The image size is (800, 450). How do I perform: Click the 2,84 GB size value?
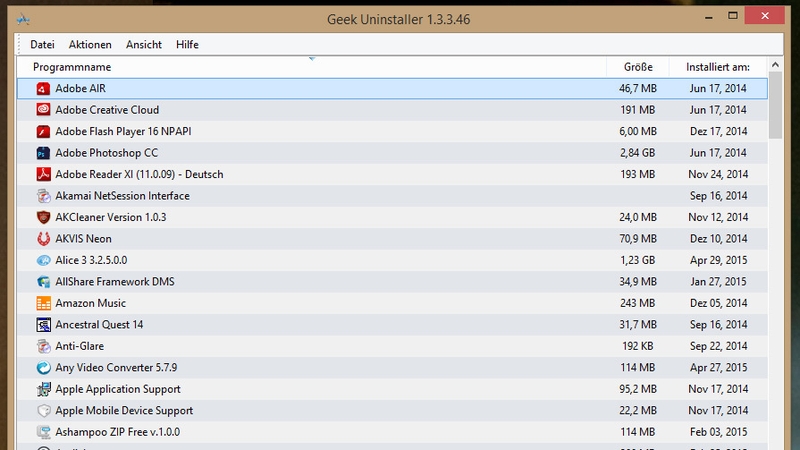coord(638,153)
